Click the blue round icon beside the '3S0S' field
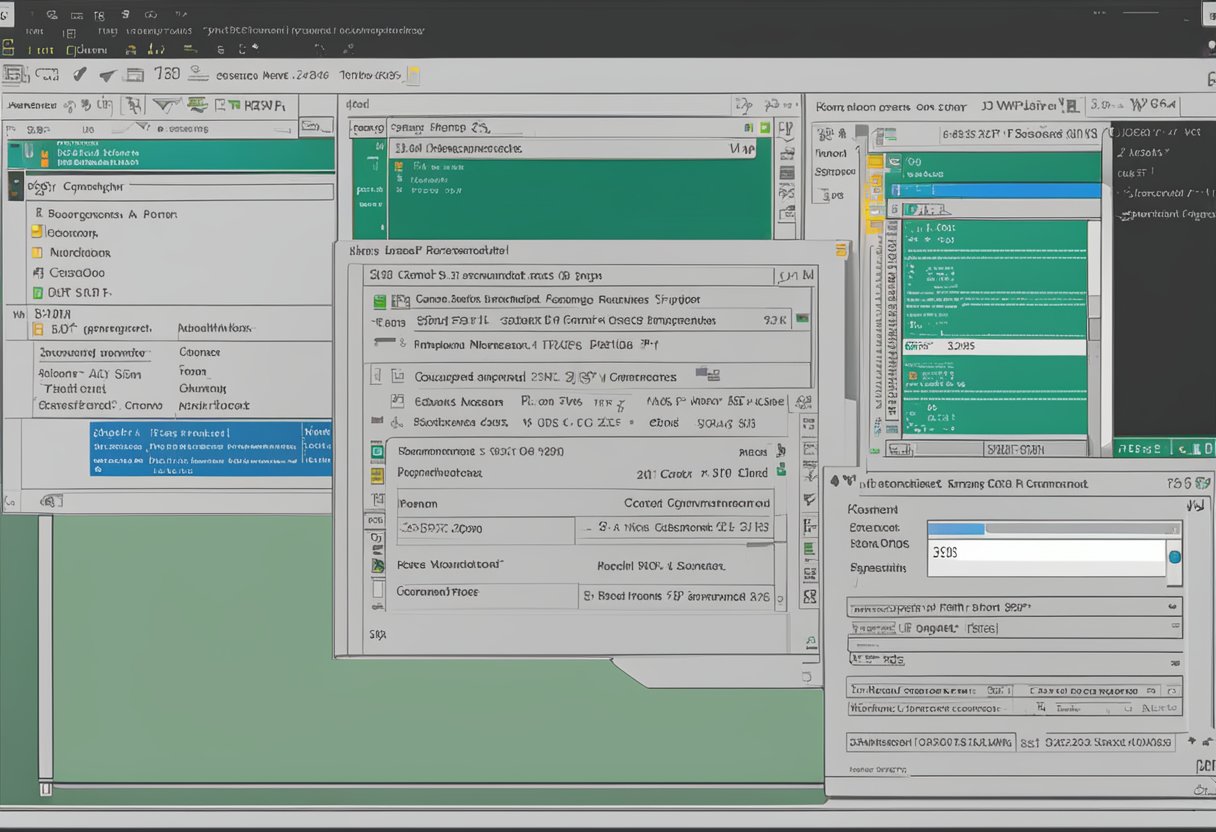Screen dimensions: 1216x832 click(1174, 557)
